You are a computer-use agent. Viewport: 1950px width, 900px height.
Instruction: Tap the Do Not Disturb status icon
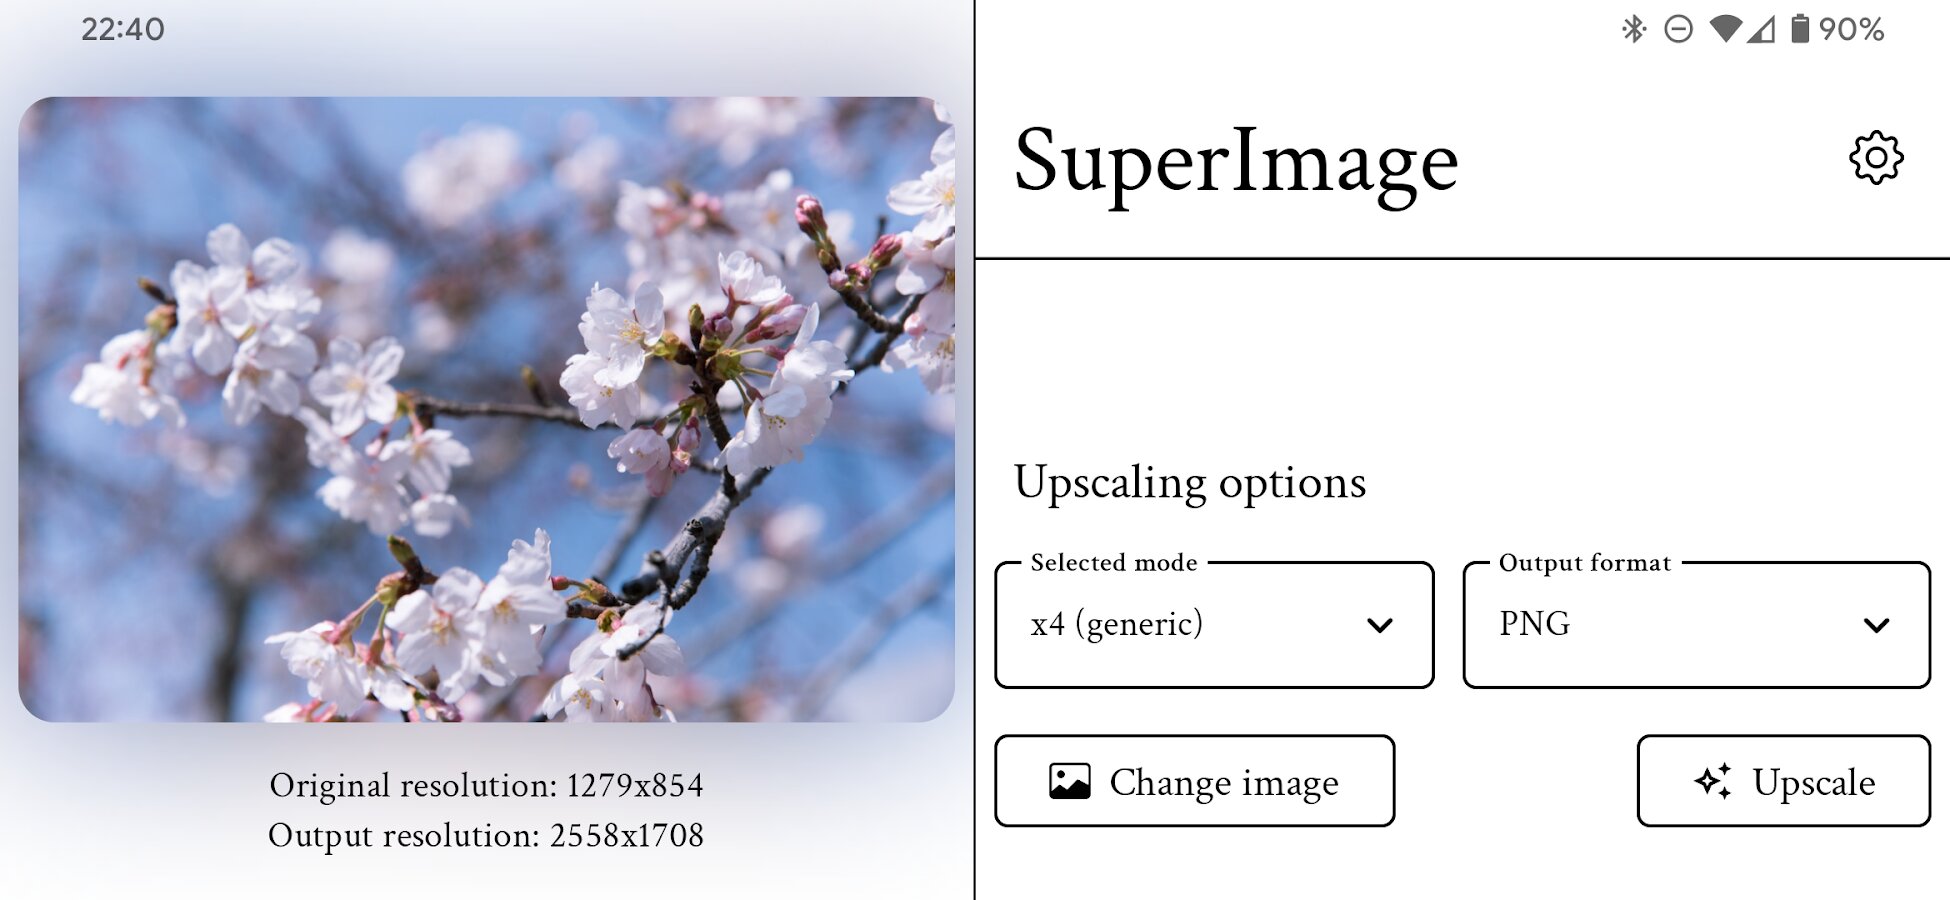[1678, 29]
